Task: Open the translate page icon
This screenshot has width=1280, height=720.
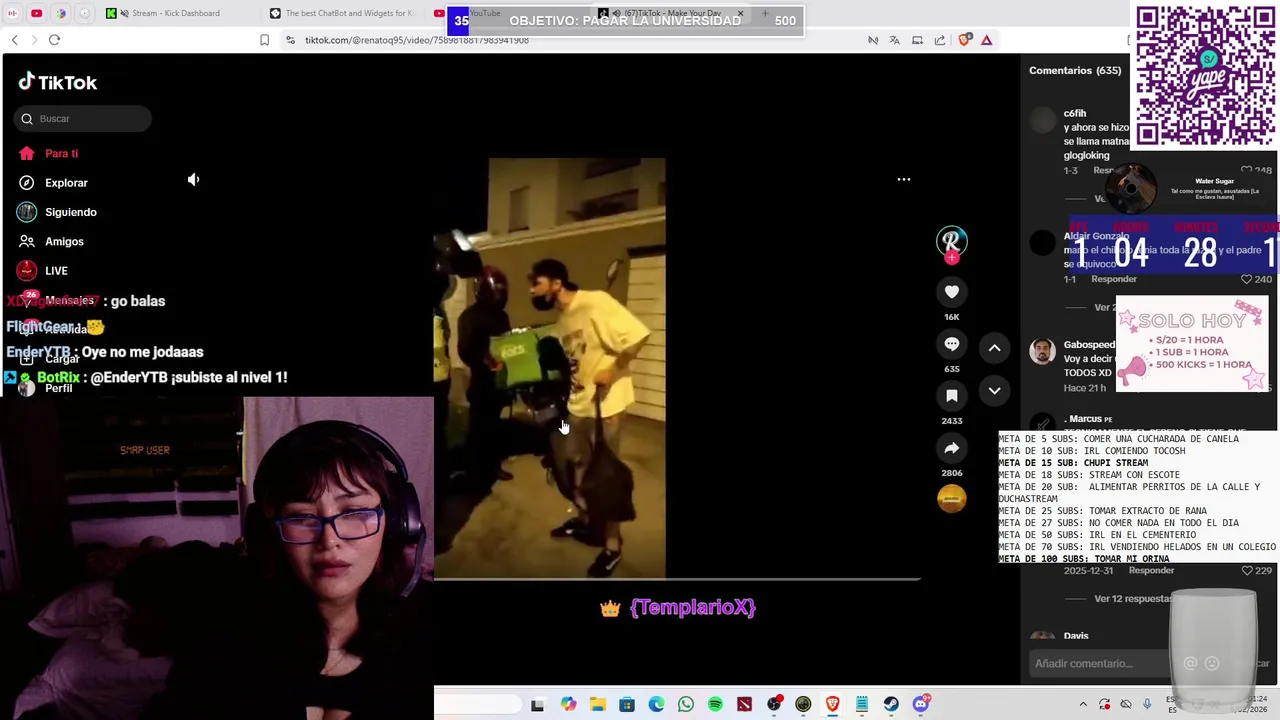Action: 895,40
